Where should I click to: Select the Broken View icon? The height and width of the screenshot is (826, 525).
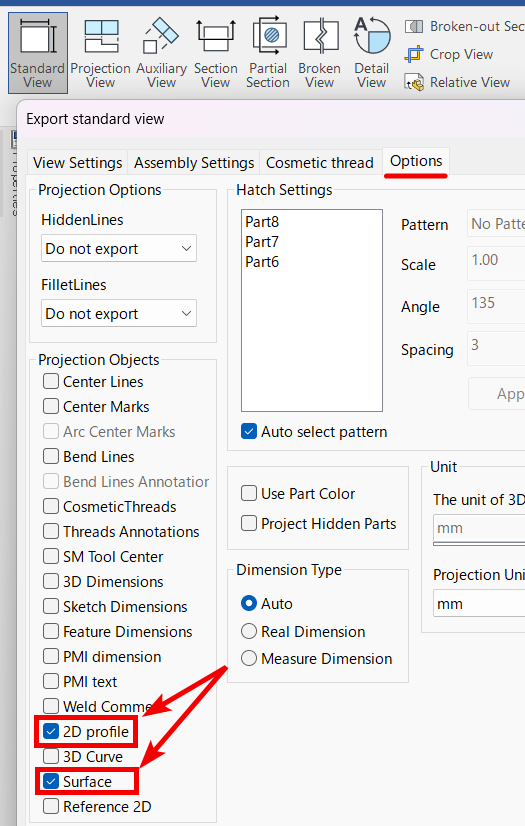pyautogui.click(x=320, y=53)
